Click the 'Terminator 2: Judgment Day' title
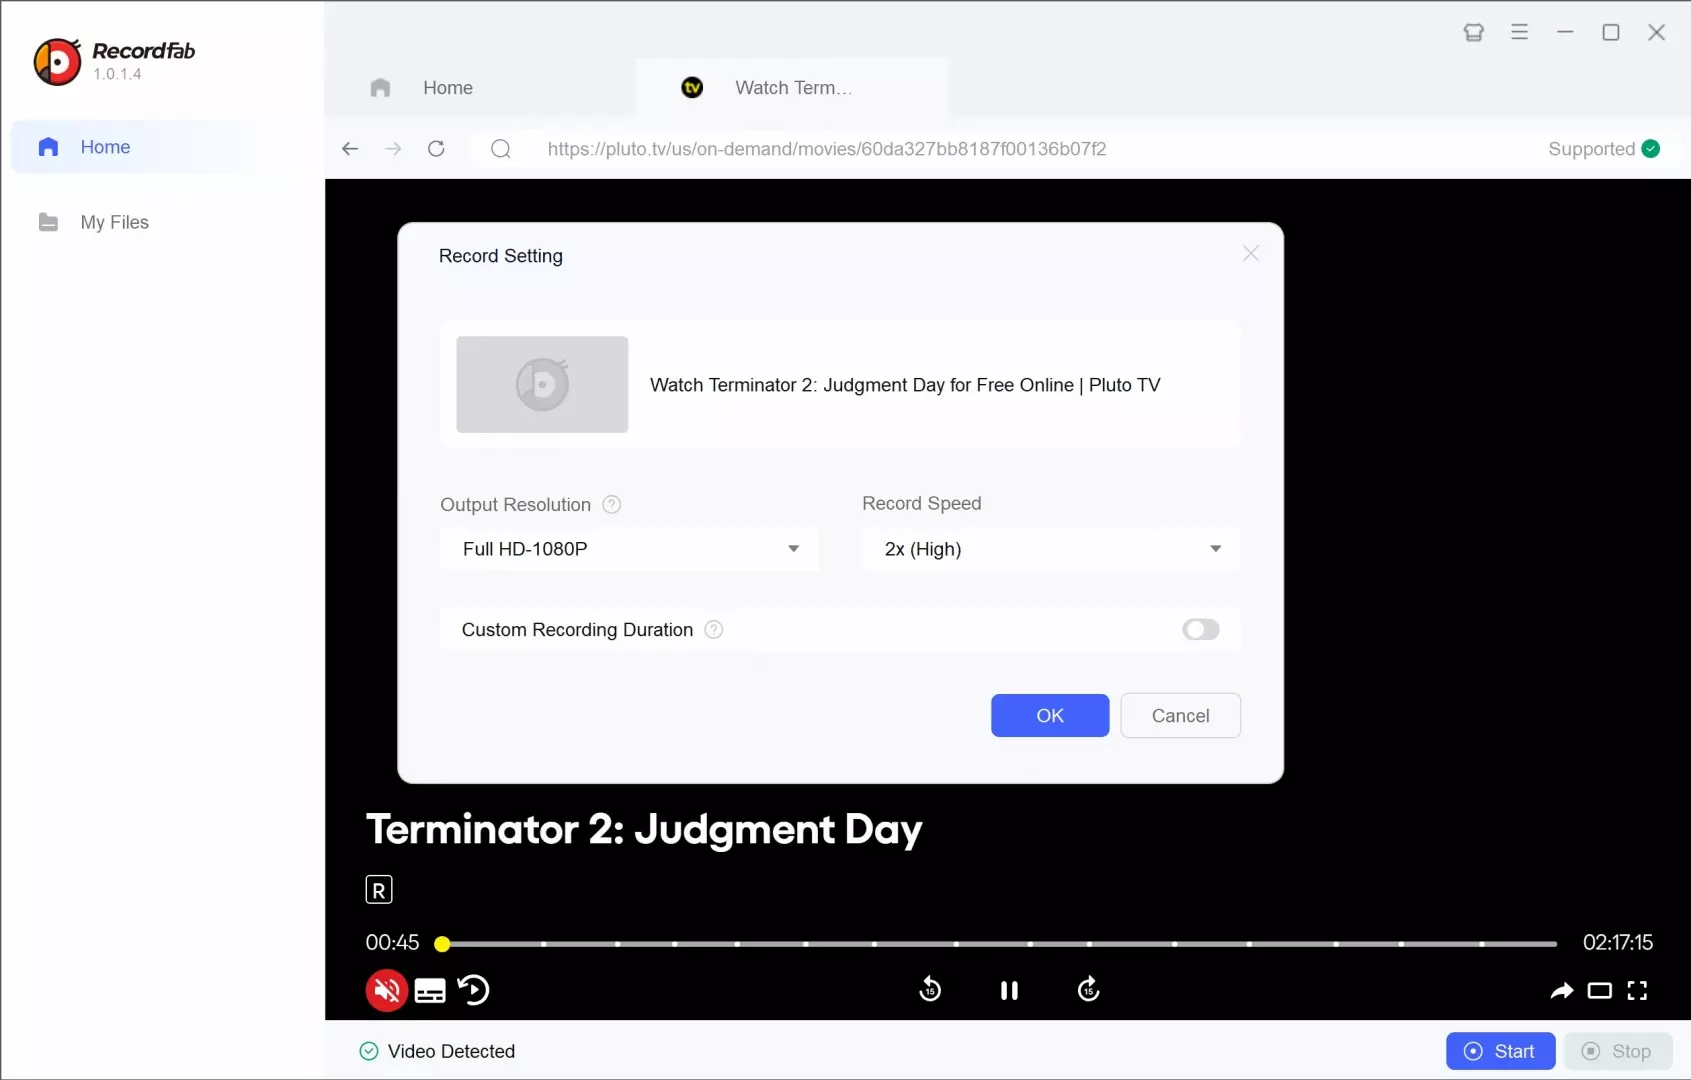Screen dimensions: 1691x1080 [644, 830]
